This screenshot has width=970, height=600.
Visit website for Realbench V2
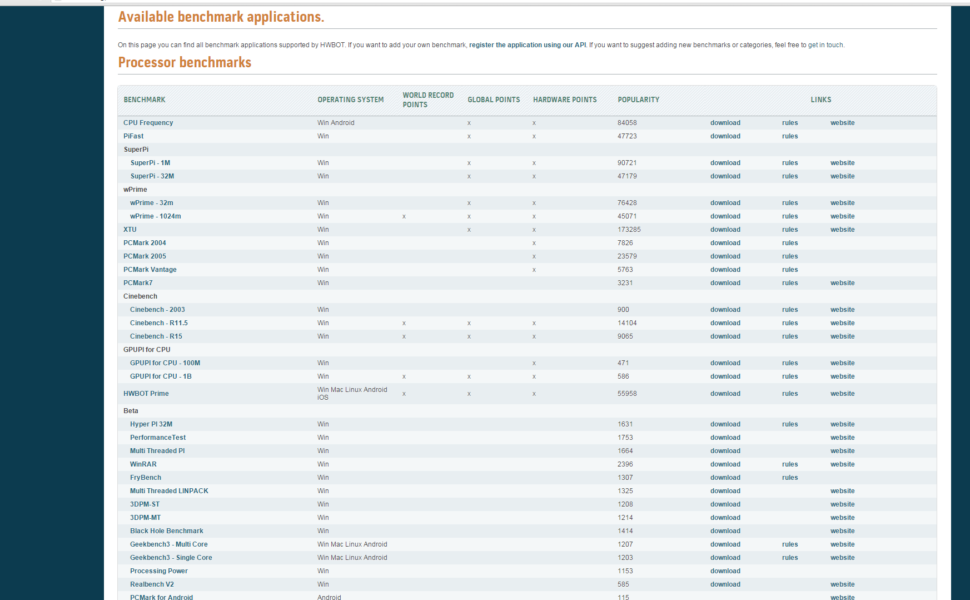842,585
